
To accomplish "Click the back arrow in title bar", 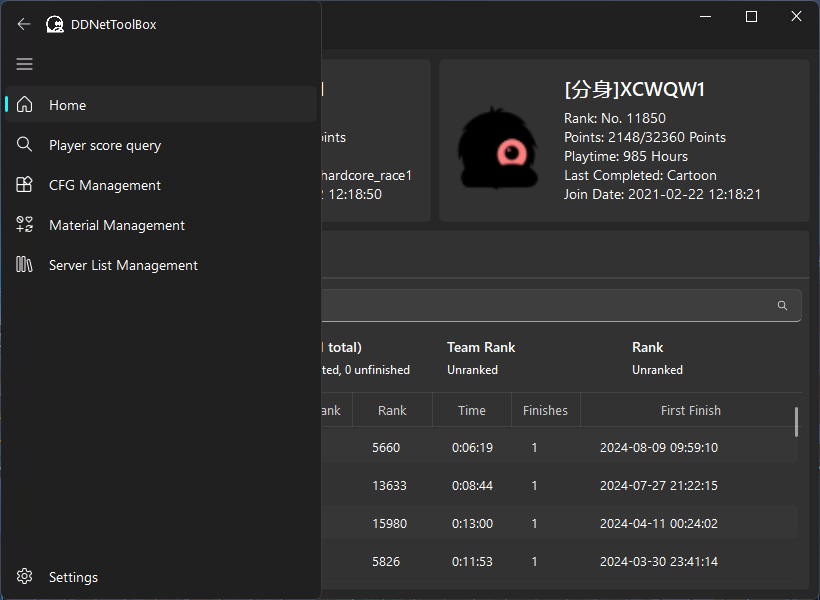I will (24, 24).
